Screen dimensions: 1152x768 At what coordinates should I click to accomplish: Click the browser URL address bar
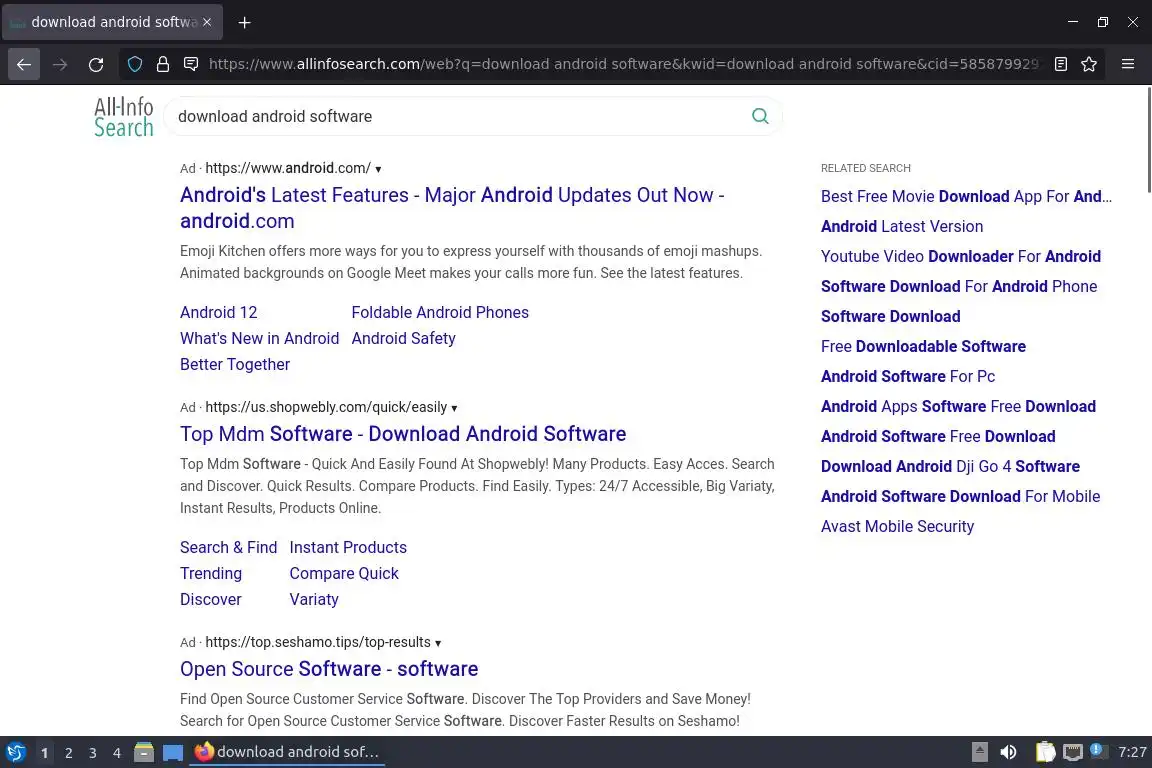(623, 65)
